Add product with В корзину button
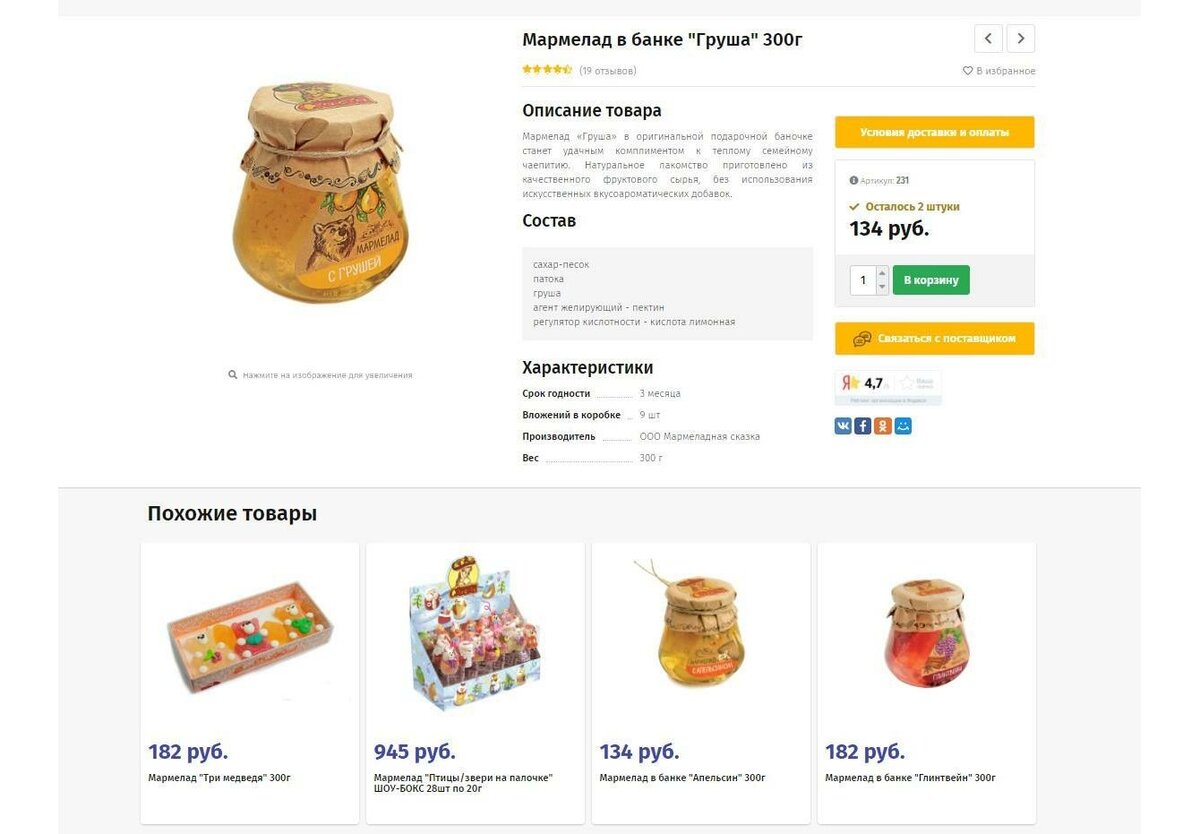Screen dimensions: 1200x834 point(931,280)
